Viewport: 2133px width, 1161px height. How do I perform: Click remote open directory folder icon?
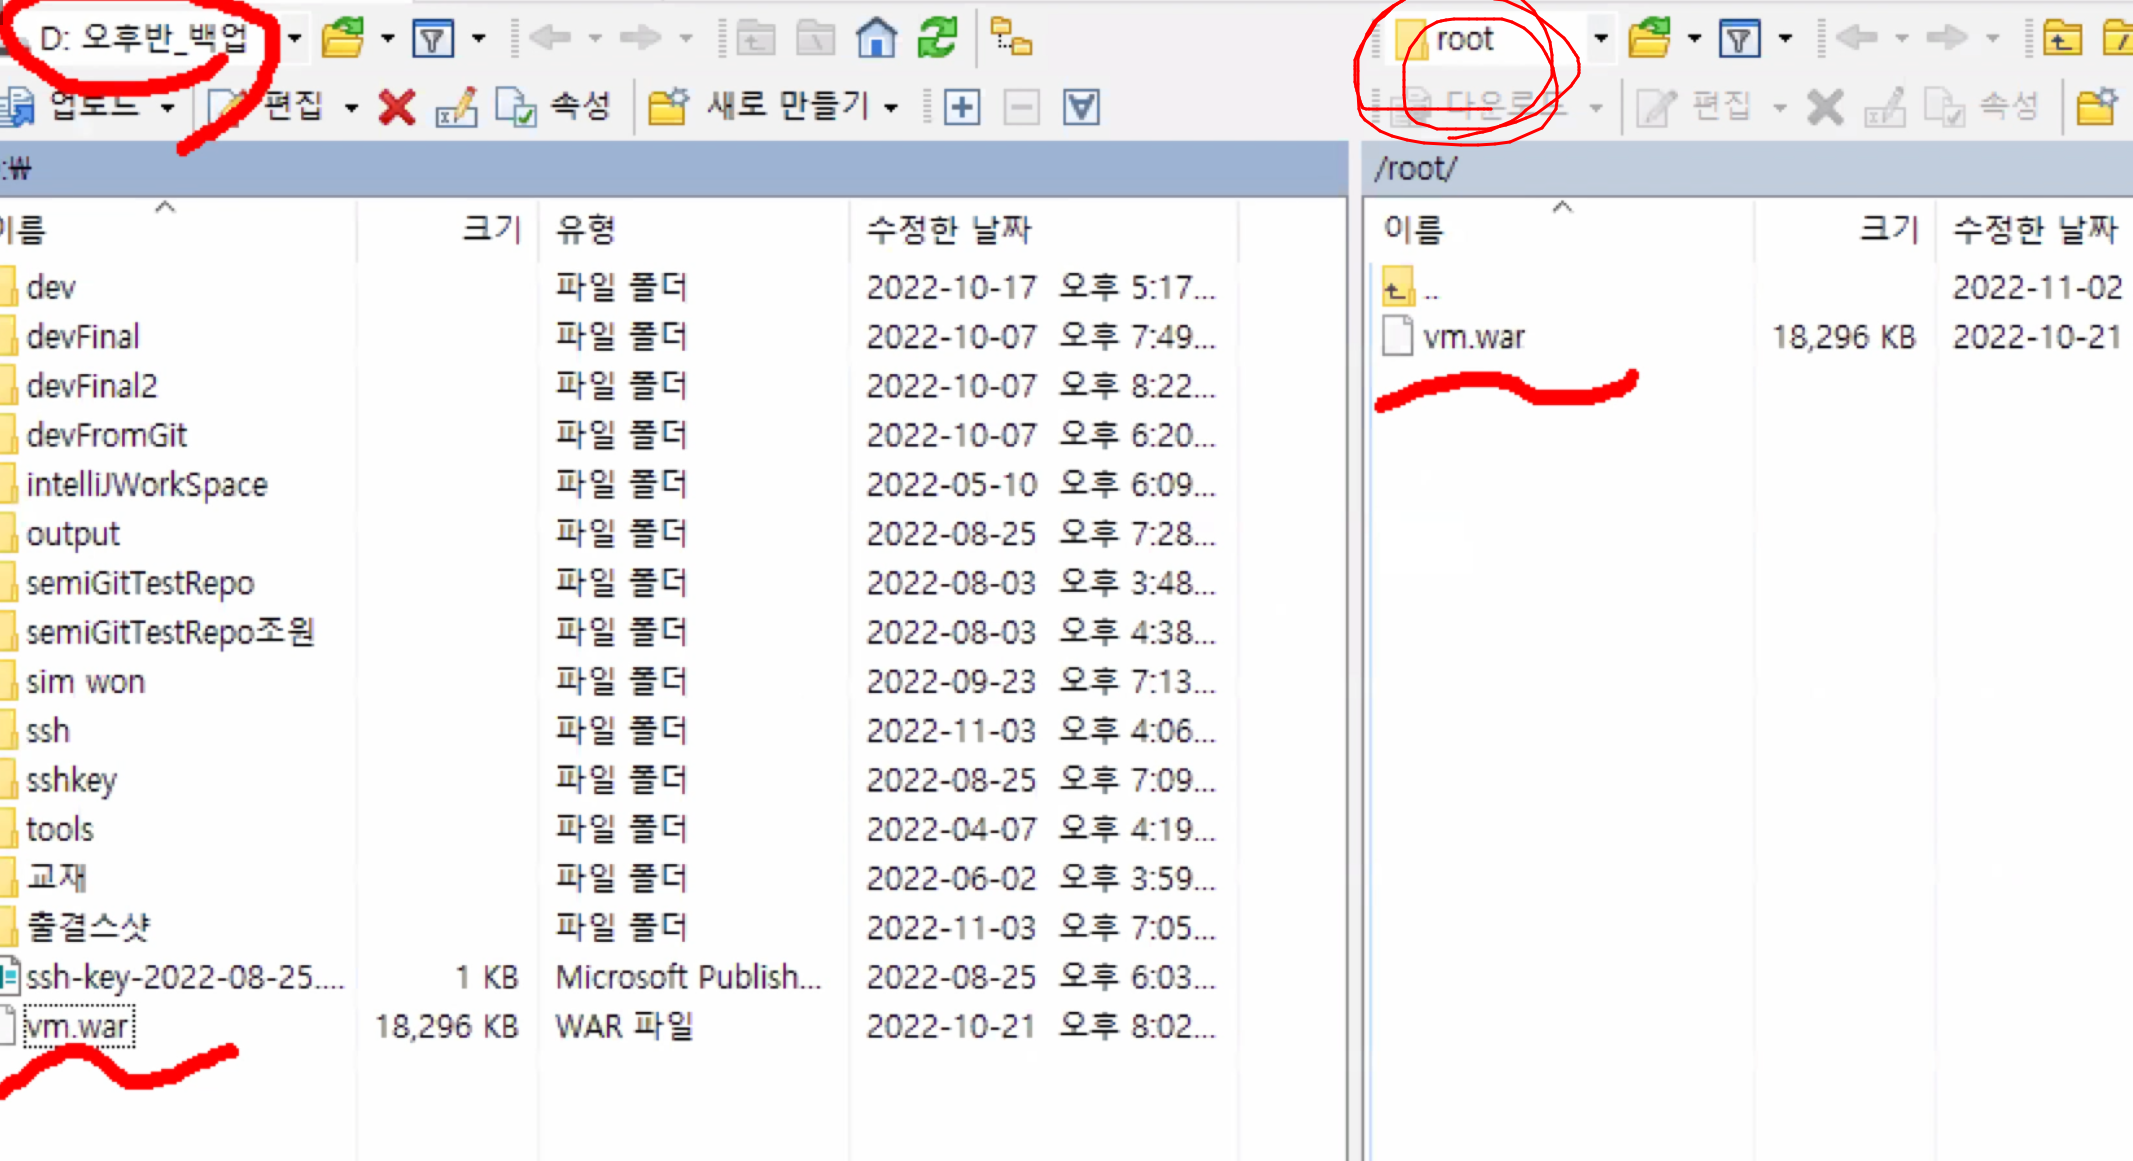pyautogui.click(x=1649, y=39)
